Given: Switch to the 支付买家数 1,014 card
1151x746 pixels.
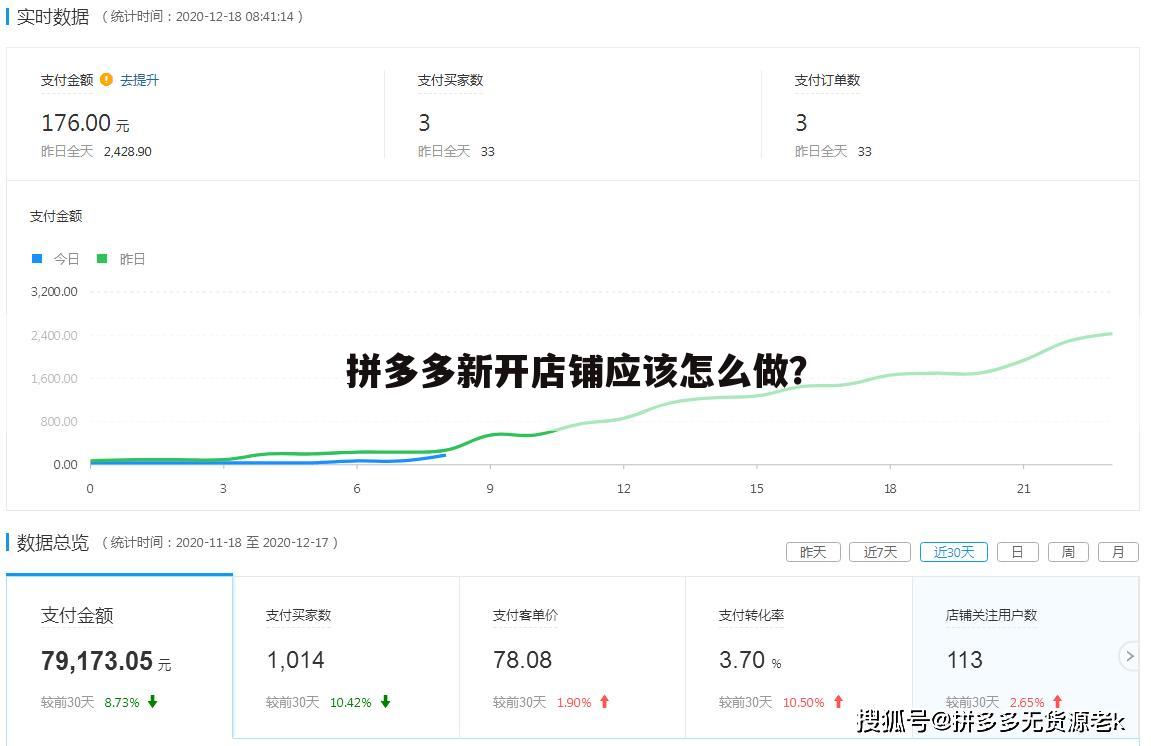Looking at the screenshot, I should (346, 657).
